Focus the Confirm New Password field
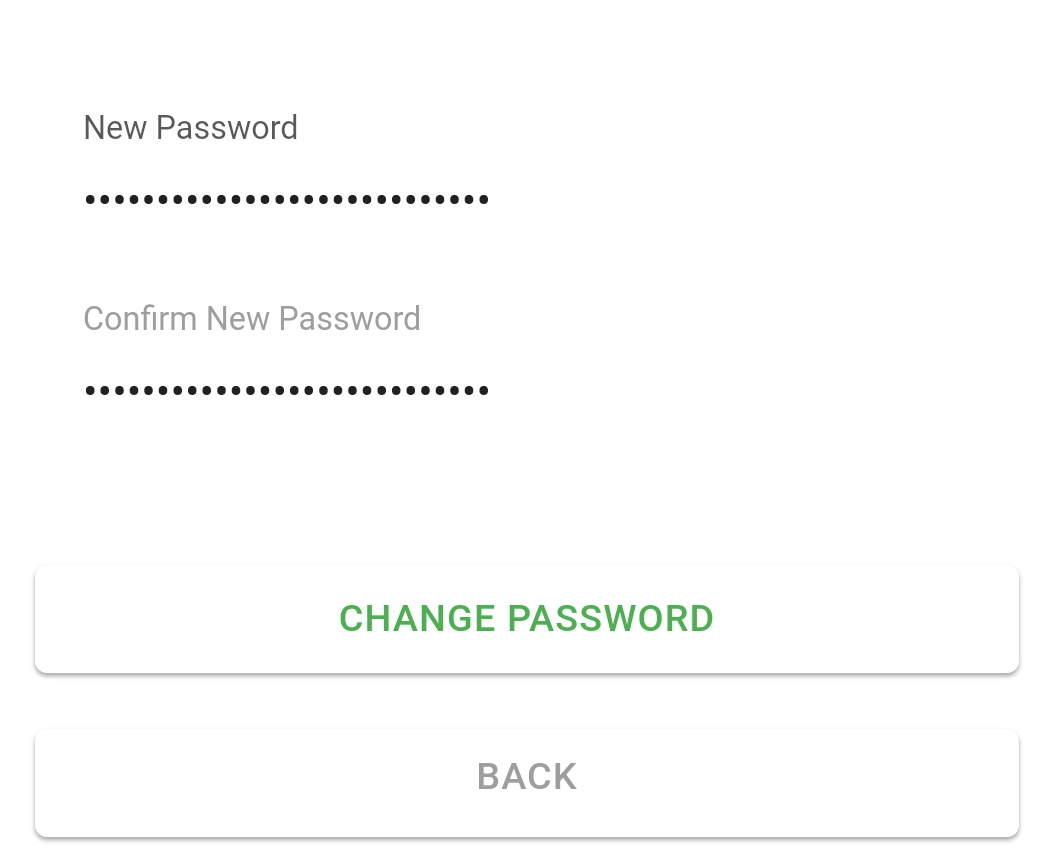Screen dimensions: 1049x853 pyautogui.click(x=527, y=390)
